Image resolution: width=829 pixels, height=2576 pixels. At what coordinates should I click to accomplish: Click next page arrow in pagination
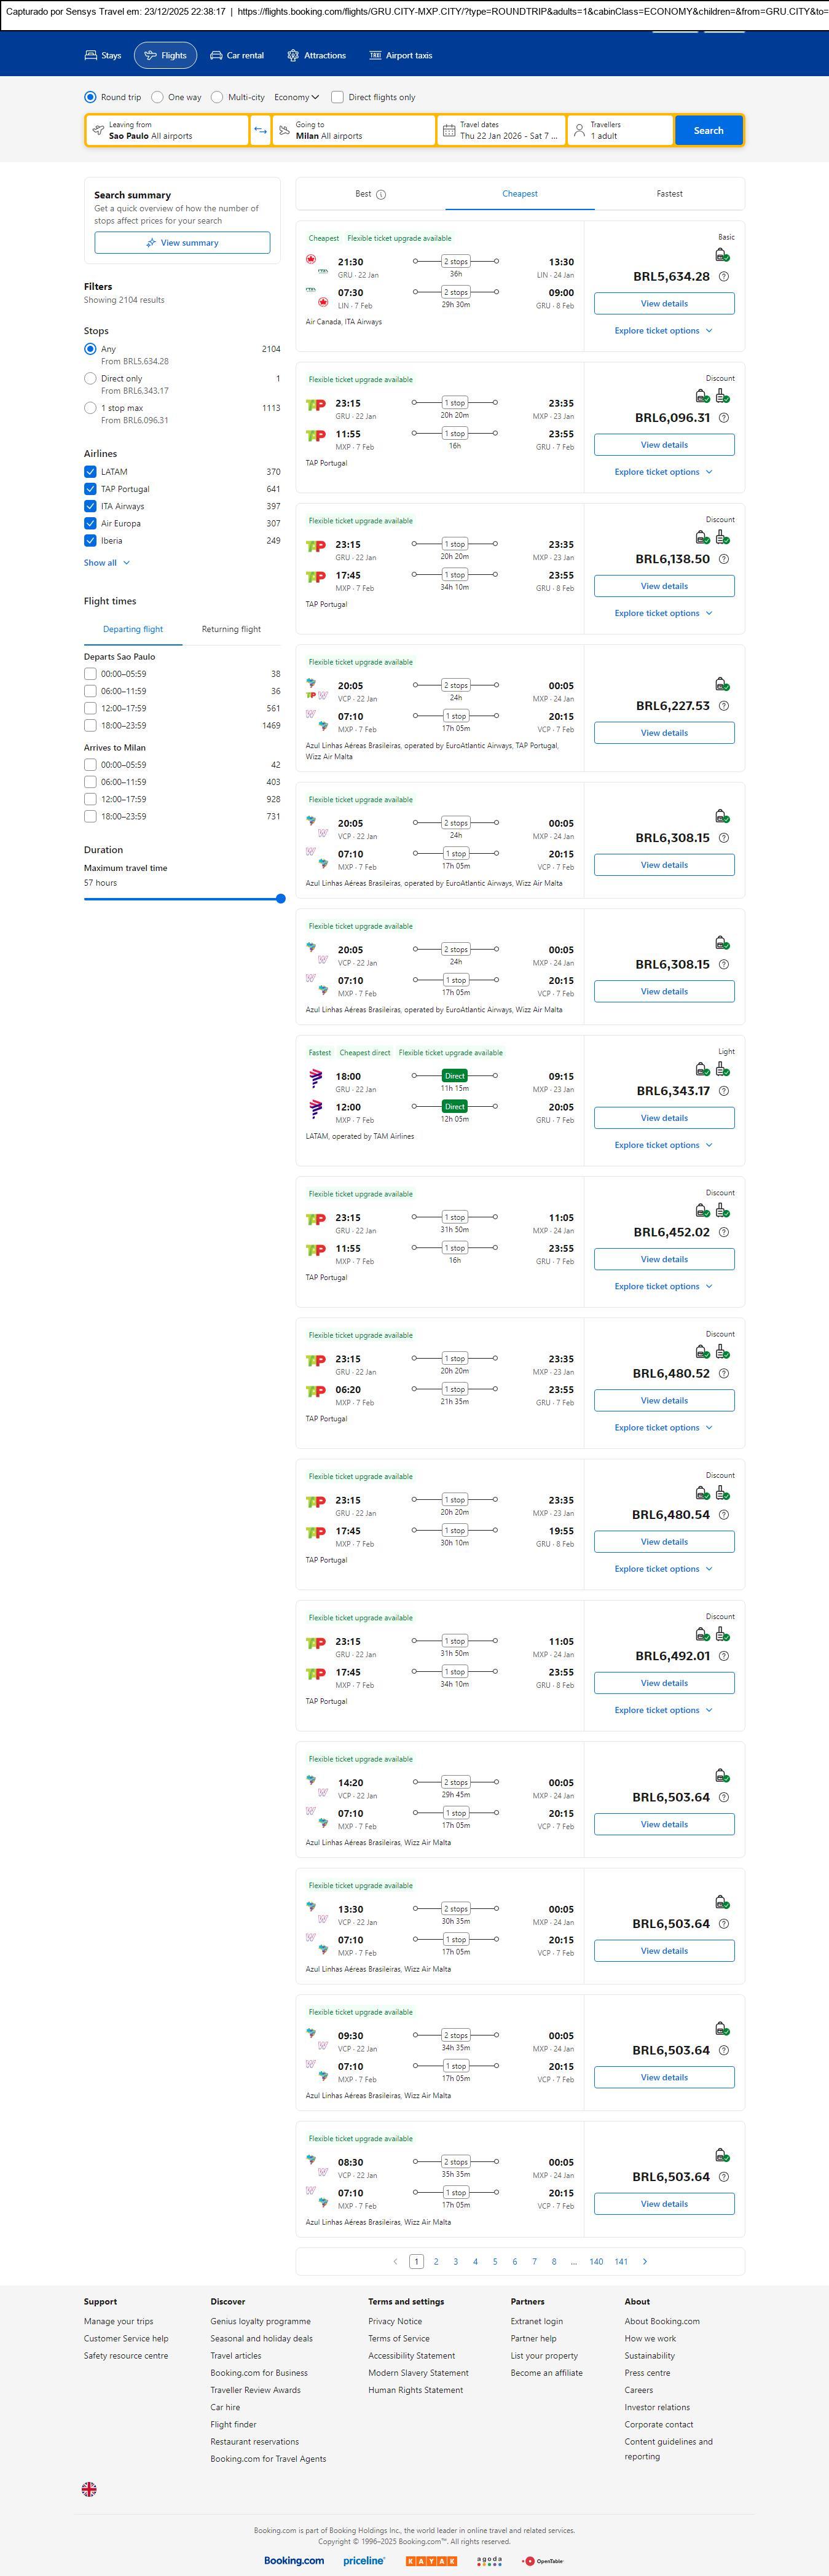tap(645, 2261)
